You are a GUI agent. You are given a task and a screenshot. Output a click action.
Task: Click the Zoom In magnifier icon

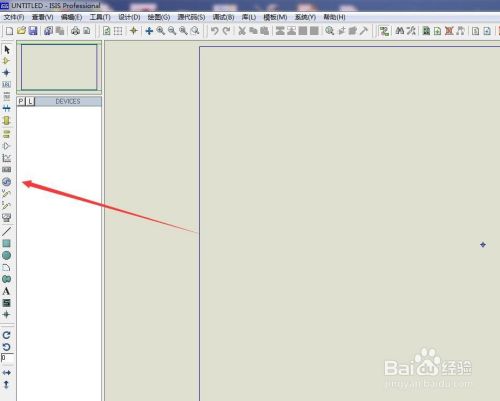161,31
